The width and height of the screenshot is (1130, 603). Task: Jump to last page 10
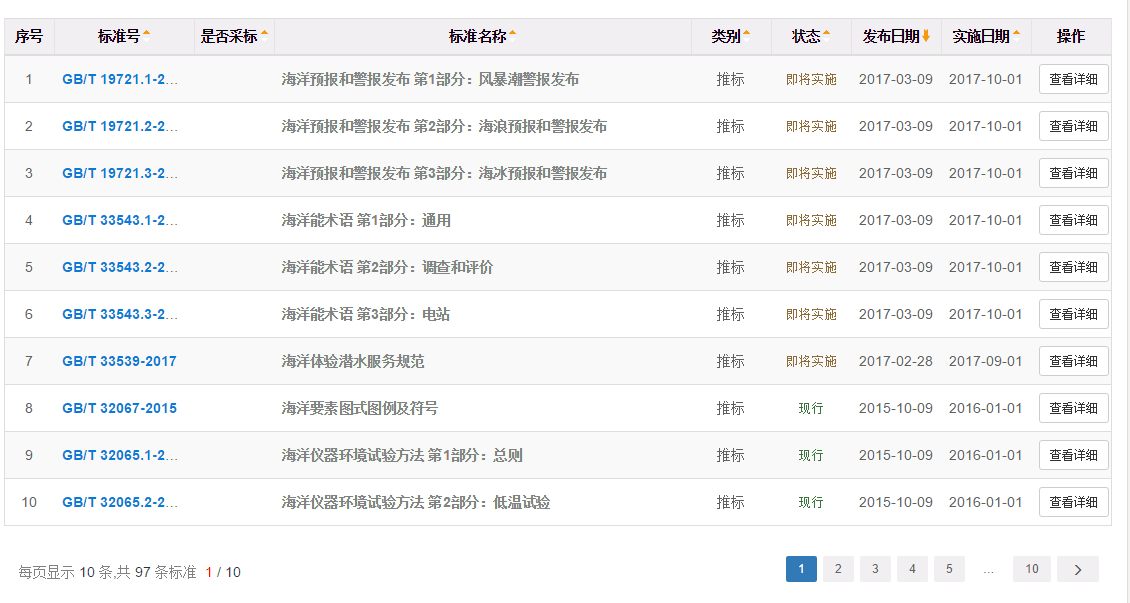coord(1031,569)
